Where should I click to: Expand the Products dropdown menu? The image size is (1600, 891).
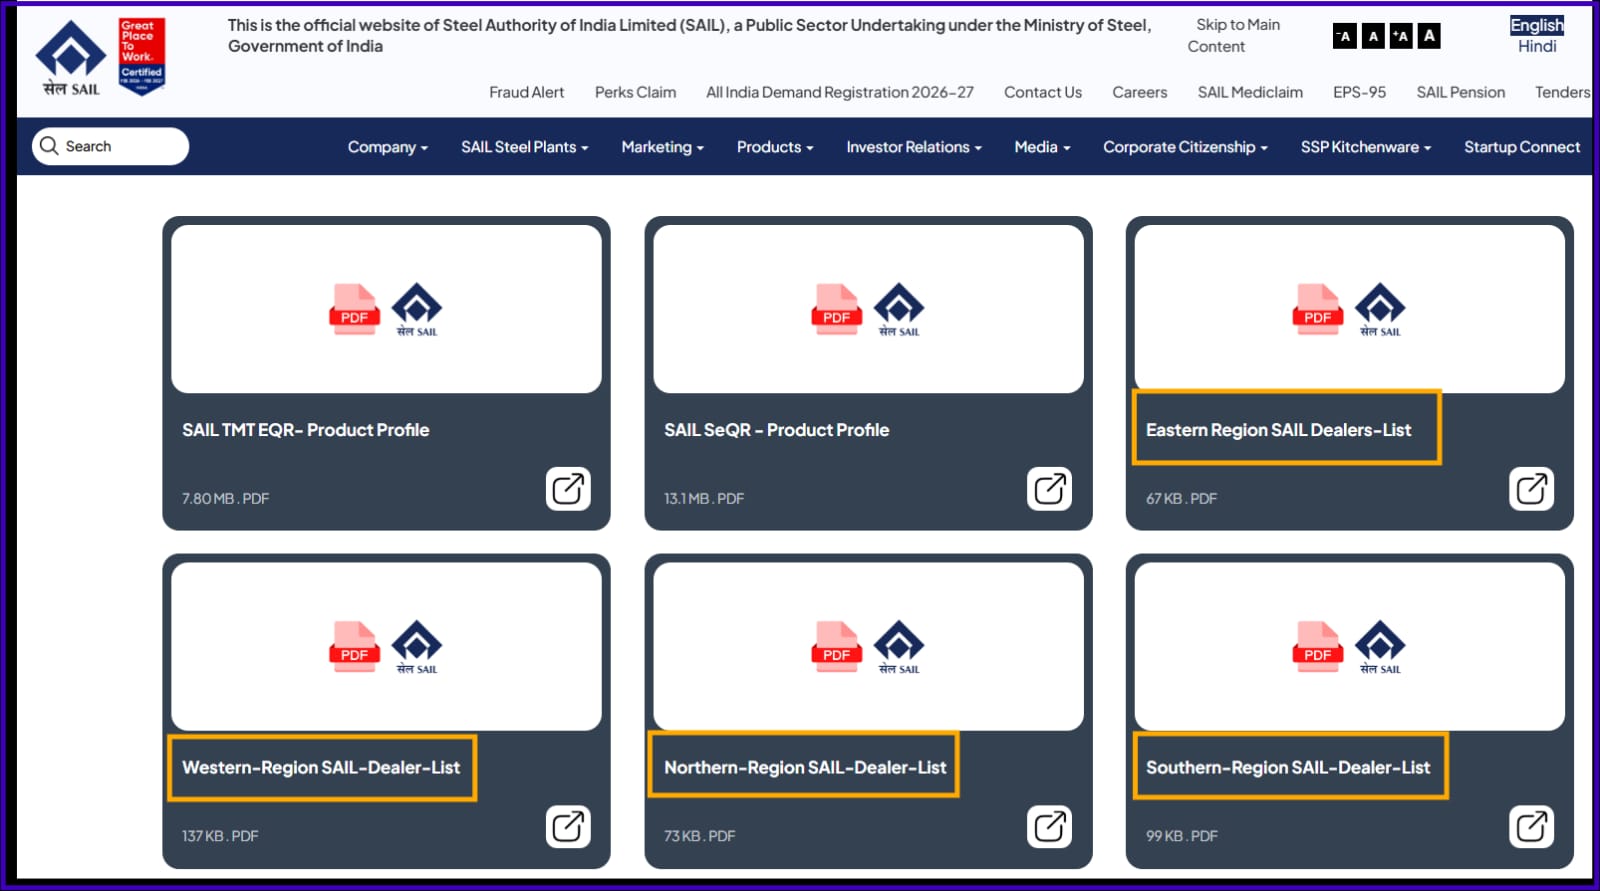coord(775,147)
